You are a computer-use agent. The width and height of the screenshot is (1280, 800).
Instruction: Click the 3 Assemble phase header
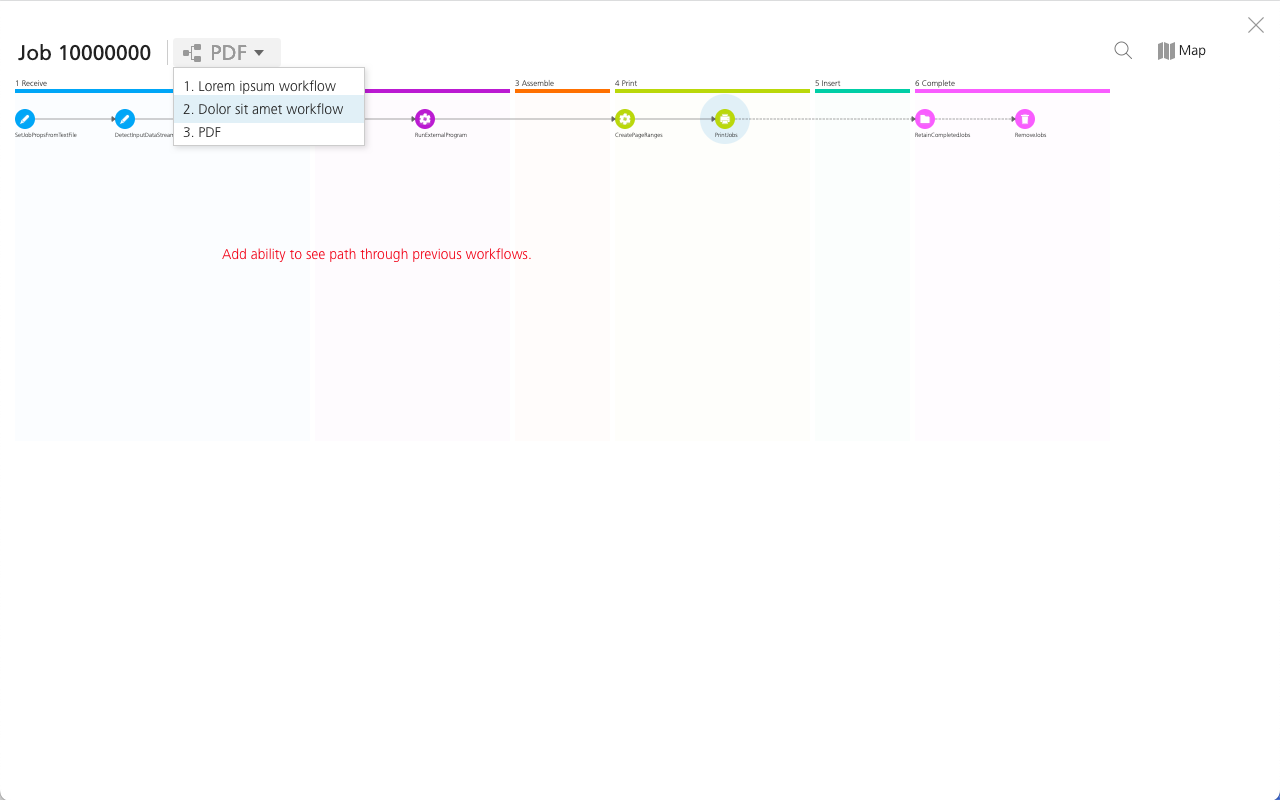pyautogui.click(x=535, y=84)
